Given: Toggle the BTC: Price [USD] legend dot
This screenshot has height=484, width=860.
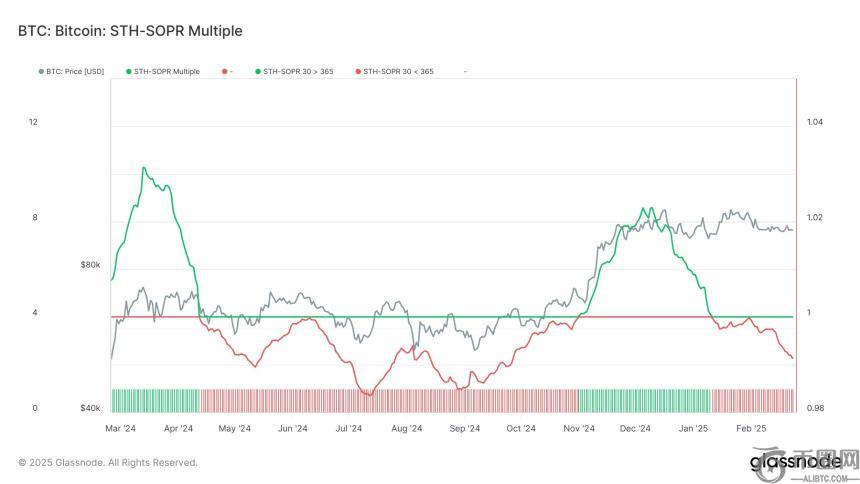Looking at the screenshot, I should [x=41, y=72].
